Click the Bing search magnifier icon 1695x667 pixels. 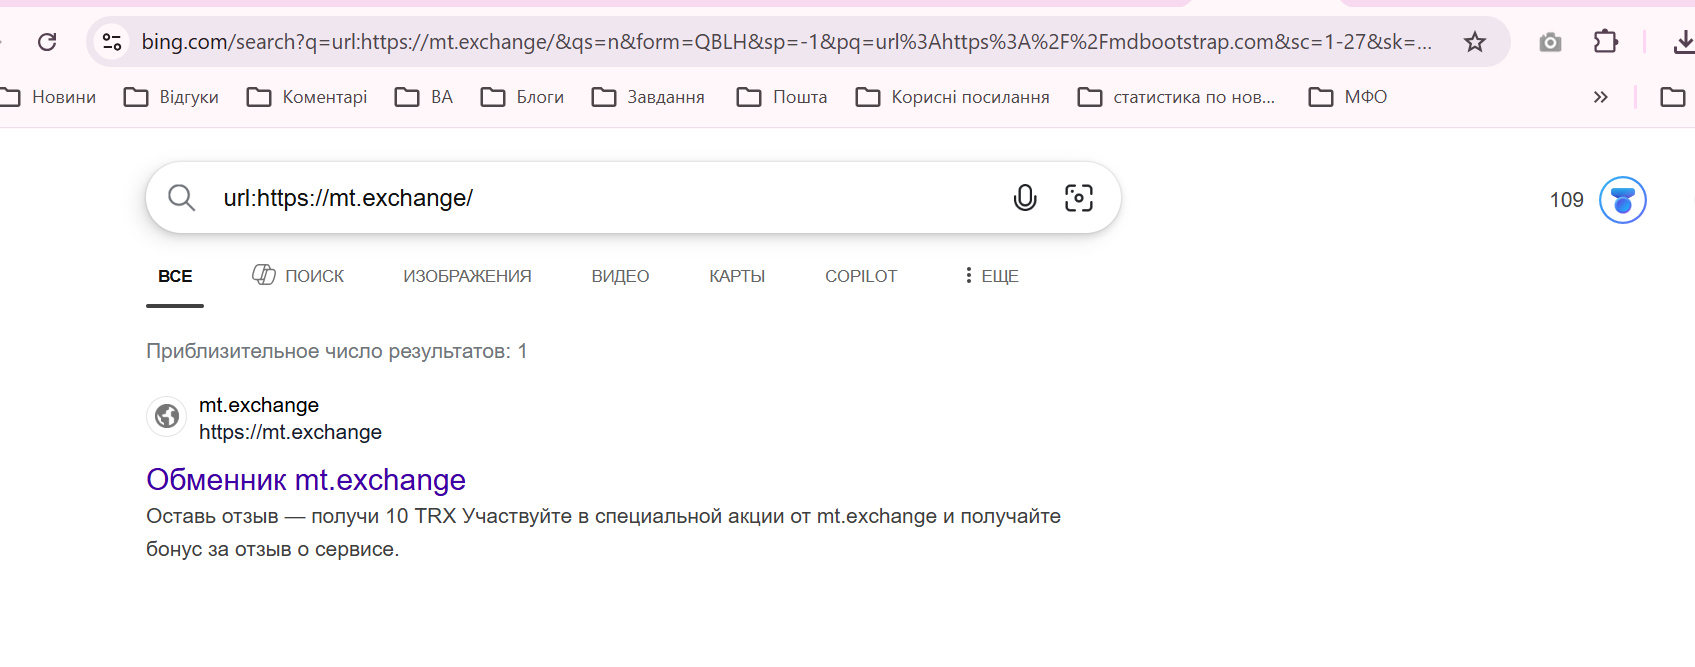(181, 198)
